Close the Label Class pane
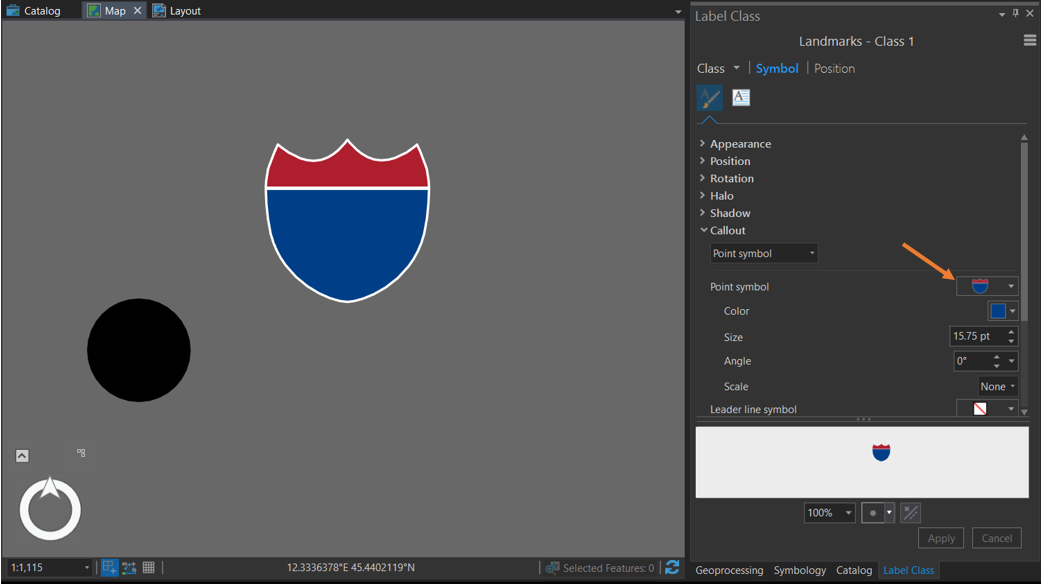Image resolution: width=1041 pixels, height=584 pixels. pyautogui.click(x=1030, y=13)
